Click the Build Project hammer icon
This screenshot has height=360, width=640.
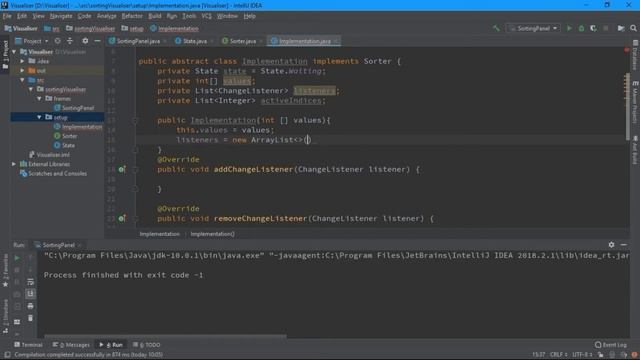click(496, 28)
